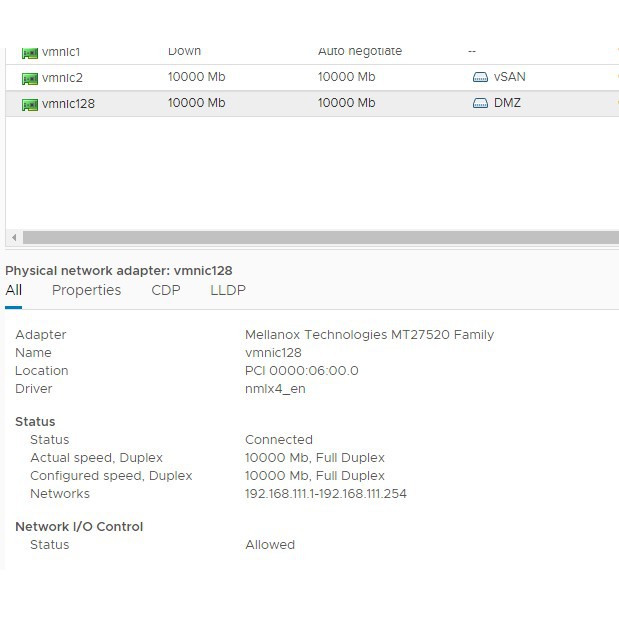Click the vmnic1 network adapter icon

click(x=29, y=52)
